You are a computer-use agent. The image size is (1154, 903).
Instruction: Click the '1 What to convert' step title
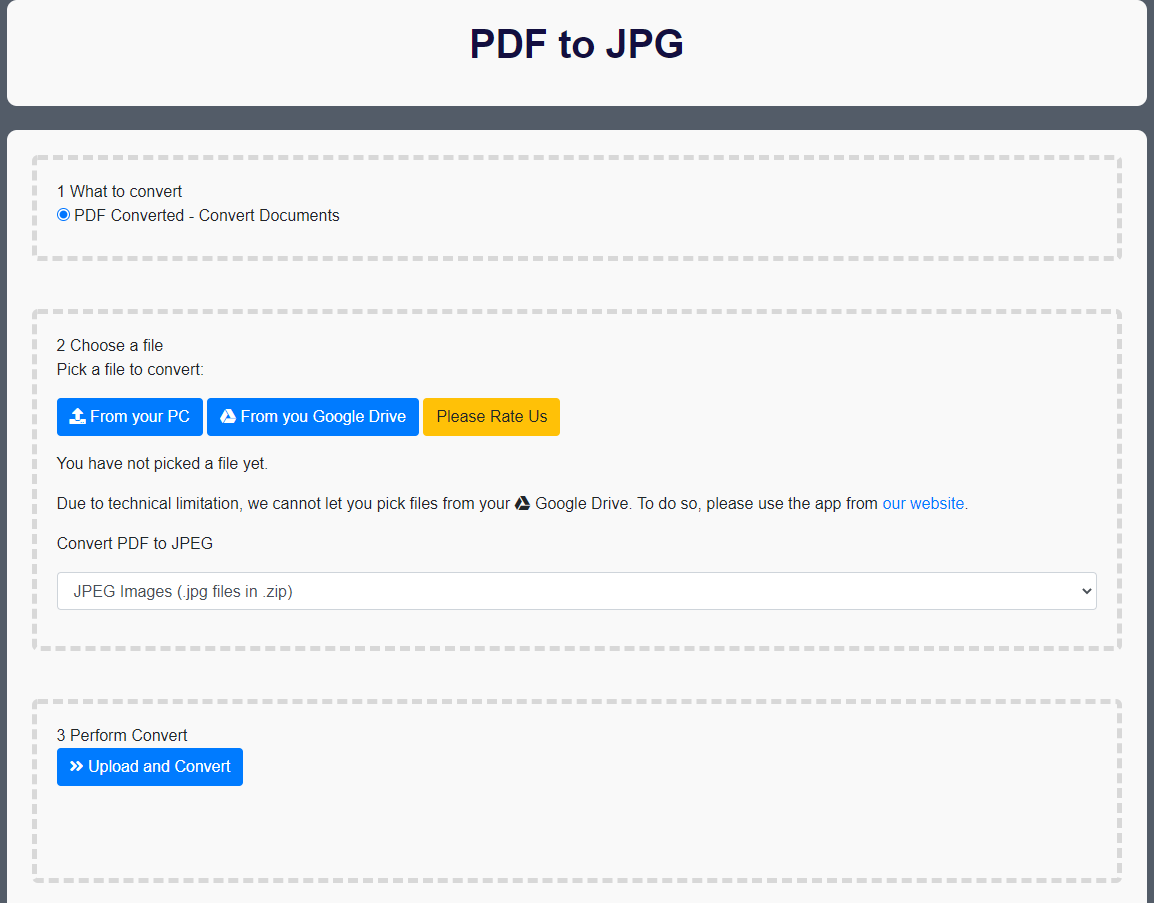click(119, 191)
